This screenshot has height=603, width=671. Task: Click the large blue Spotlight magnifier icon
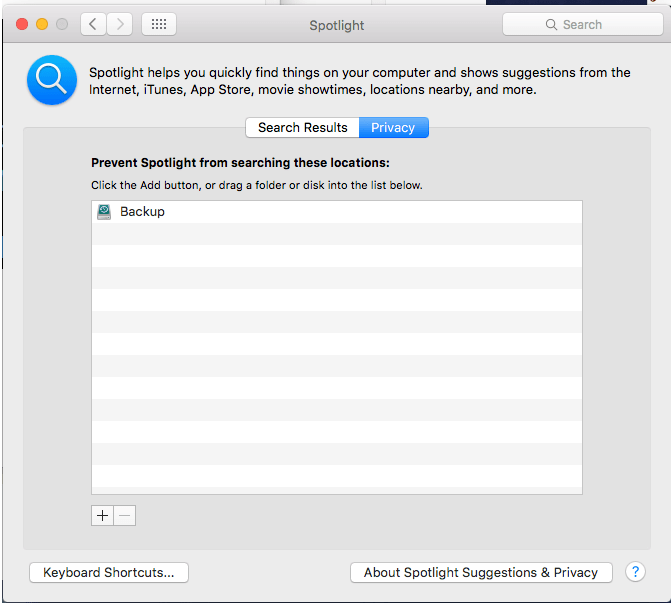(x=52, y=80)
